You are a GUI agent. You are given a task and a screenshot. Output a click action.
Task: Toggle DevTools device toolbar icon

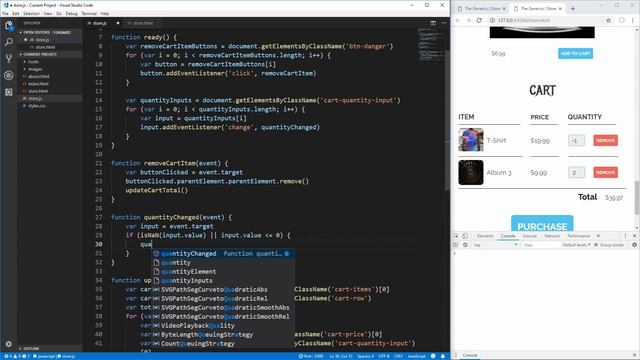465,236
